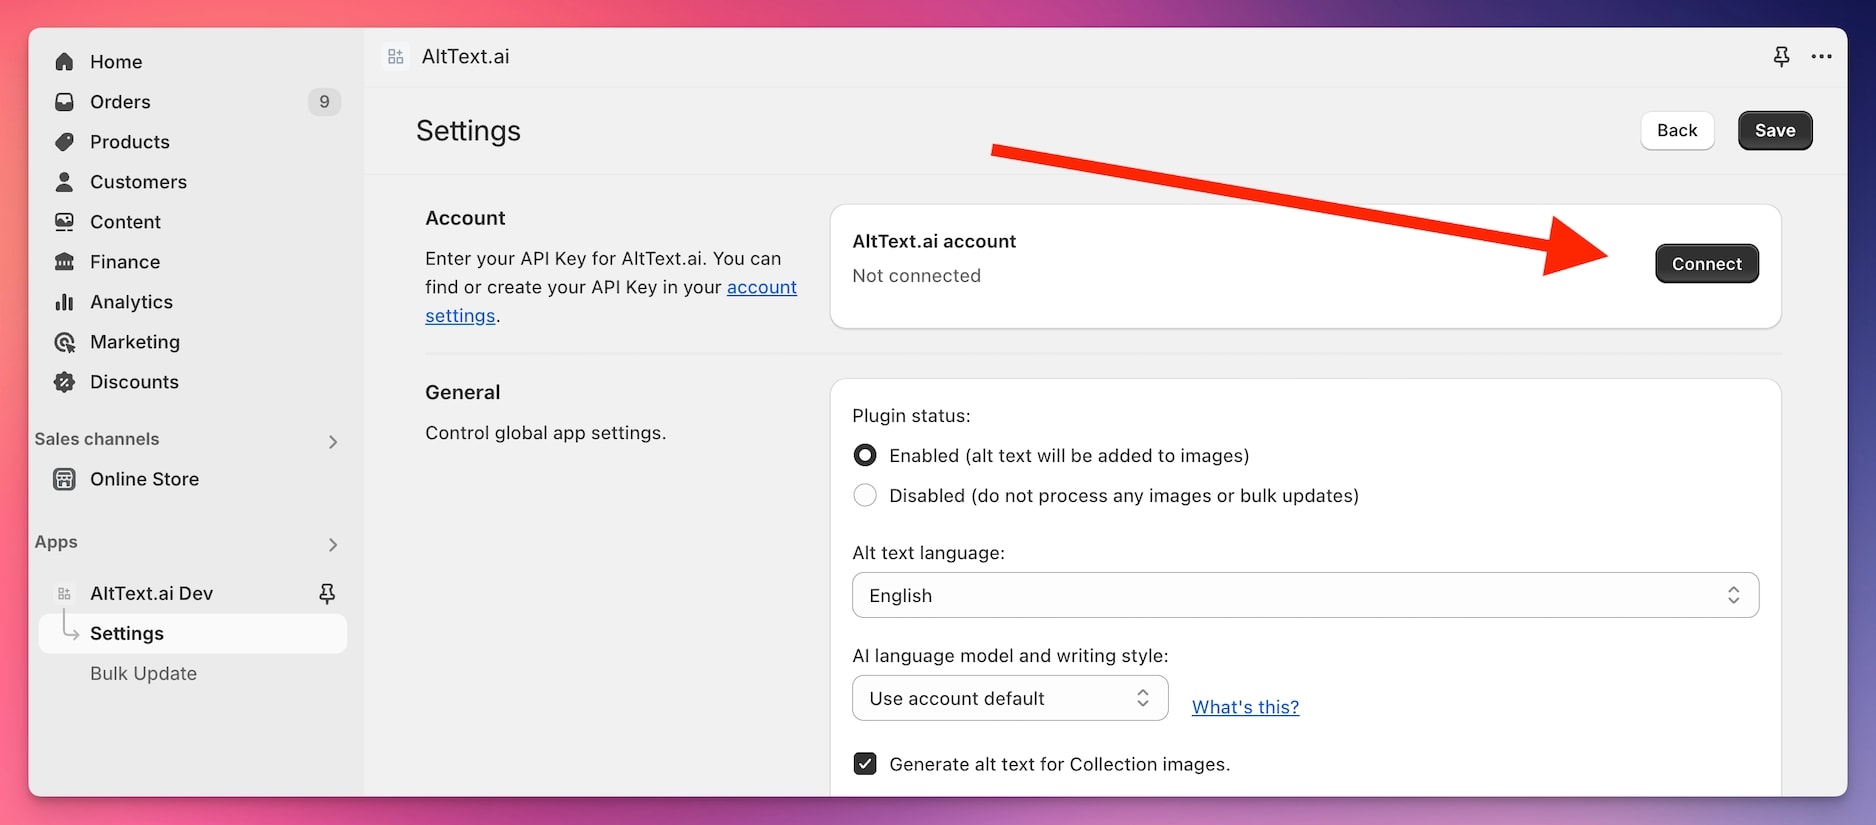Click the Marketing target icon
The height and width of the screenshot is (825, 1876).
click(x=64, y=342)
